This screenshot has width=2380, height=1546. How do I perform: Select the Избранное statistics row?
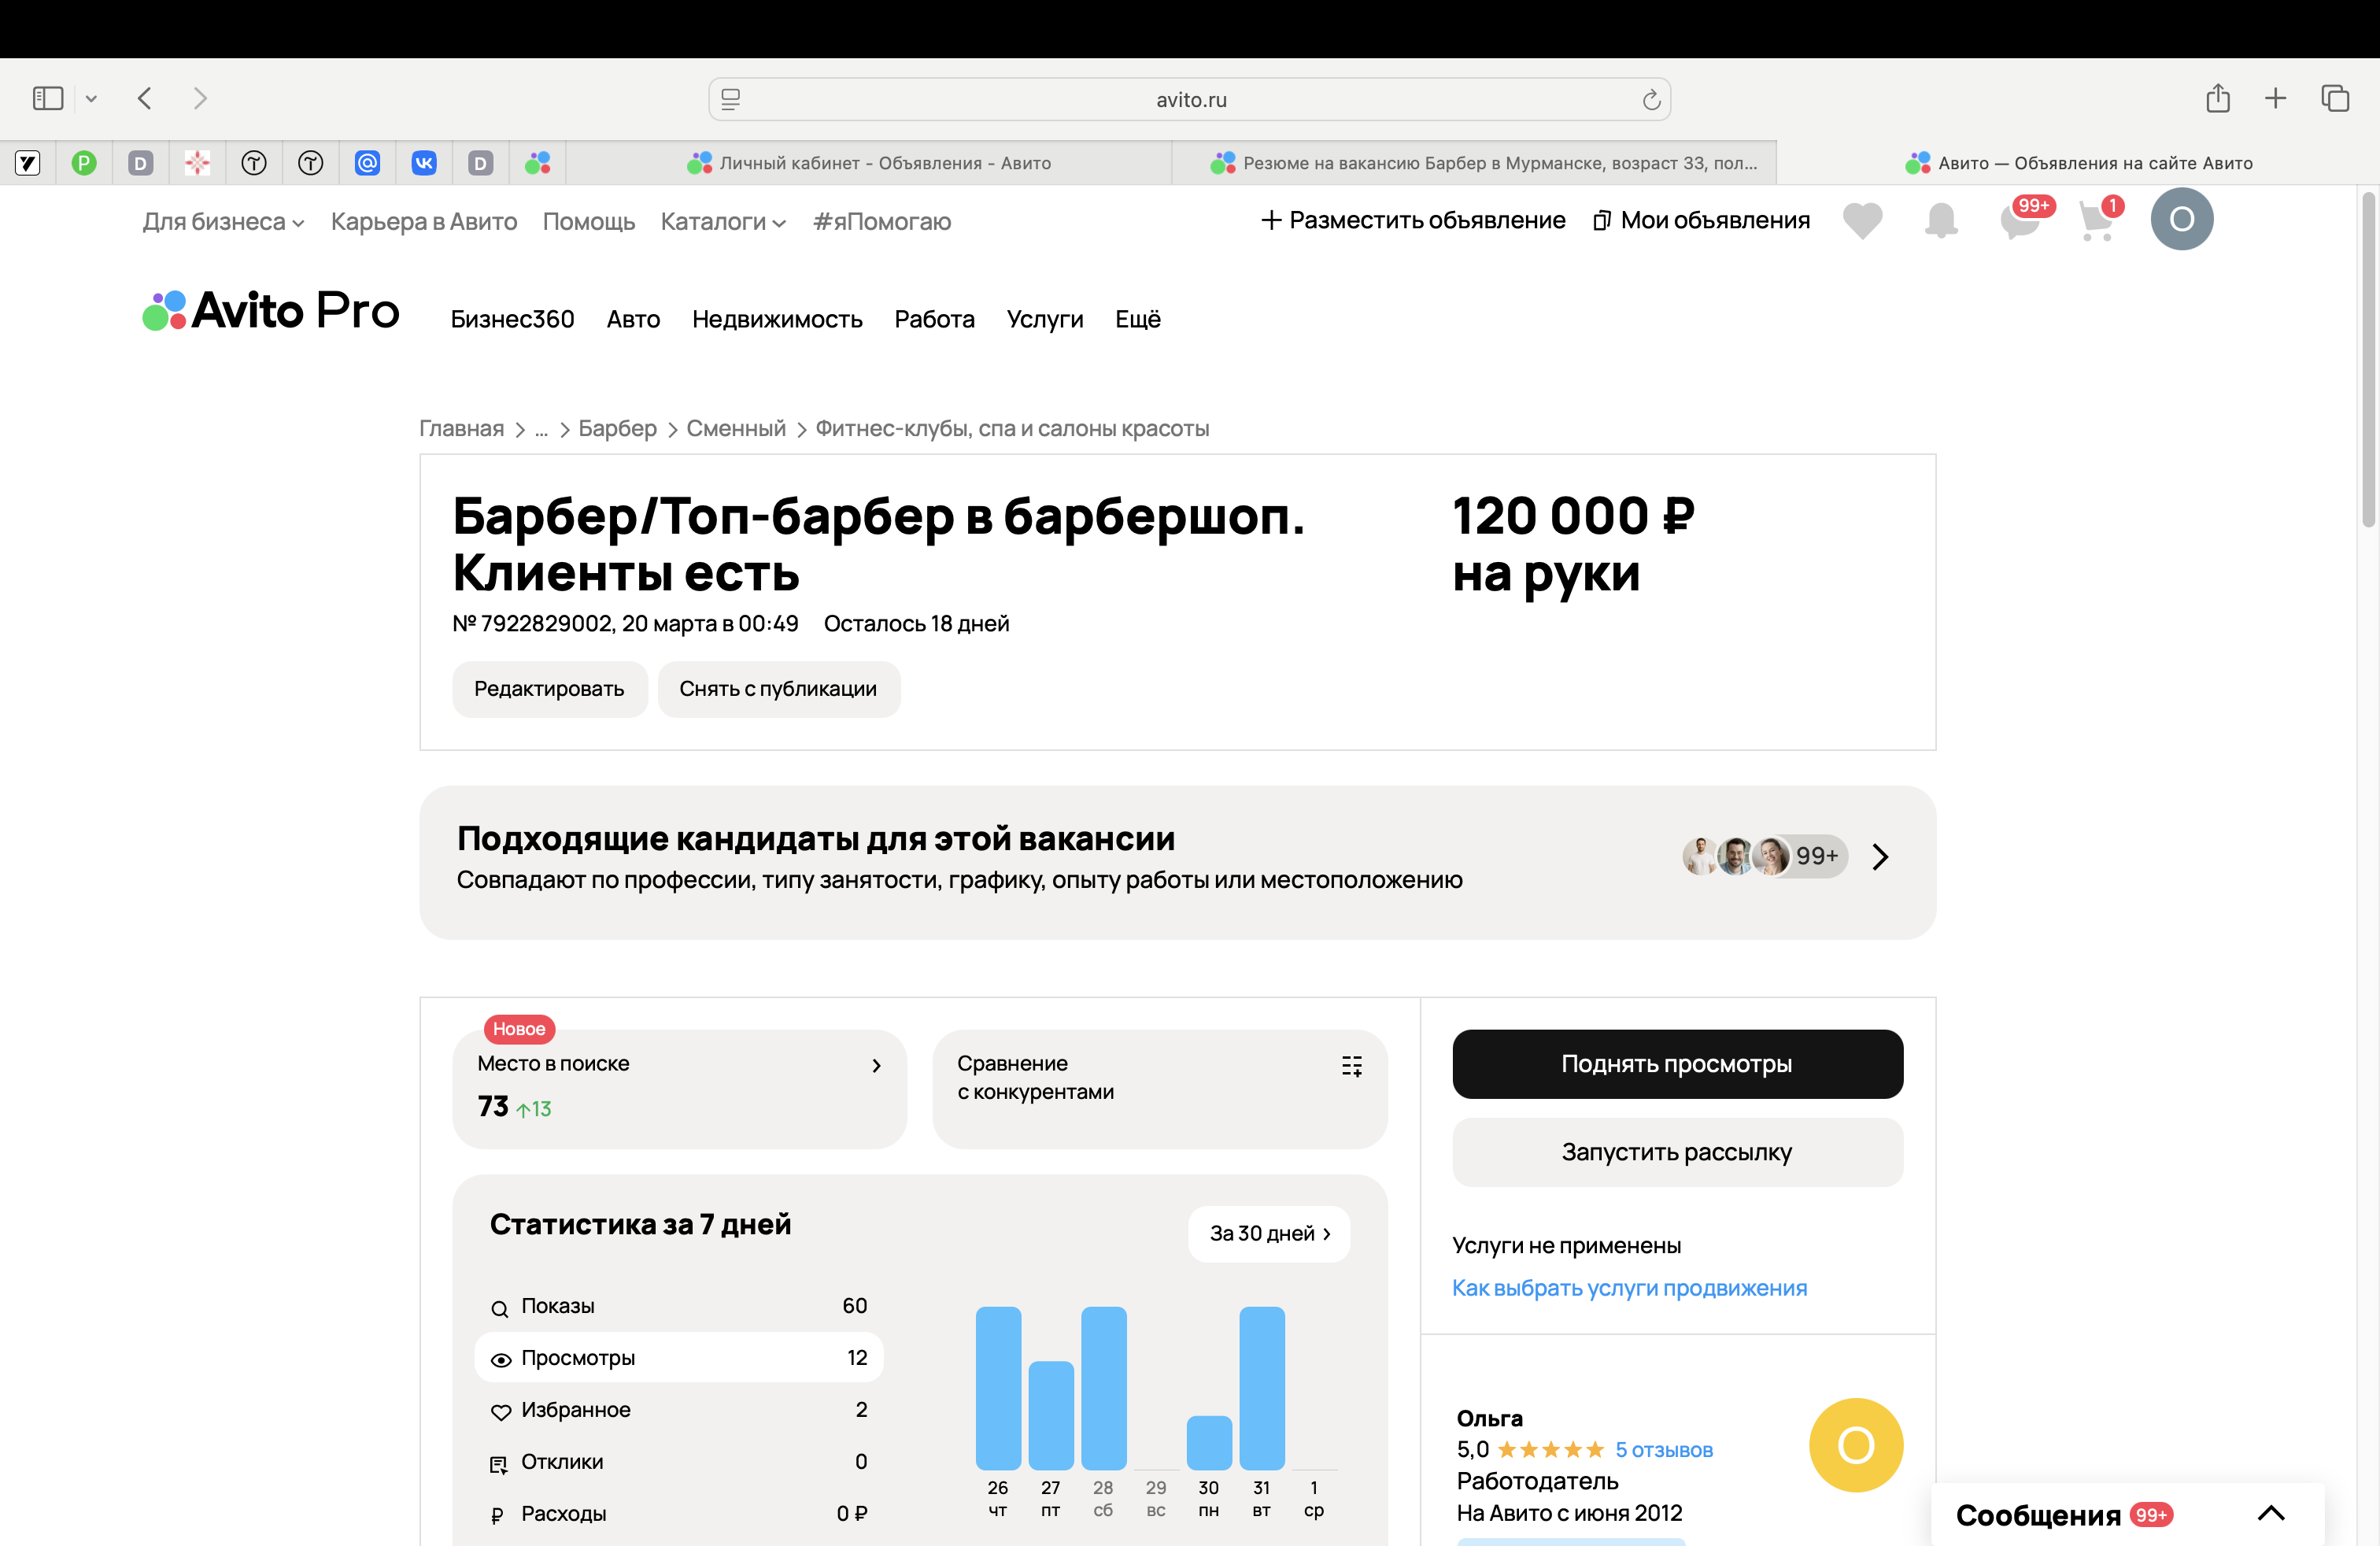point(678,1410)
